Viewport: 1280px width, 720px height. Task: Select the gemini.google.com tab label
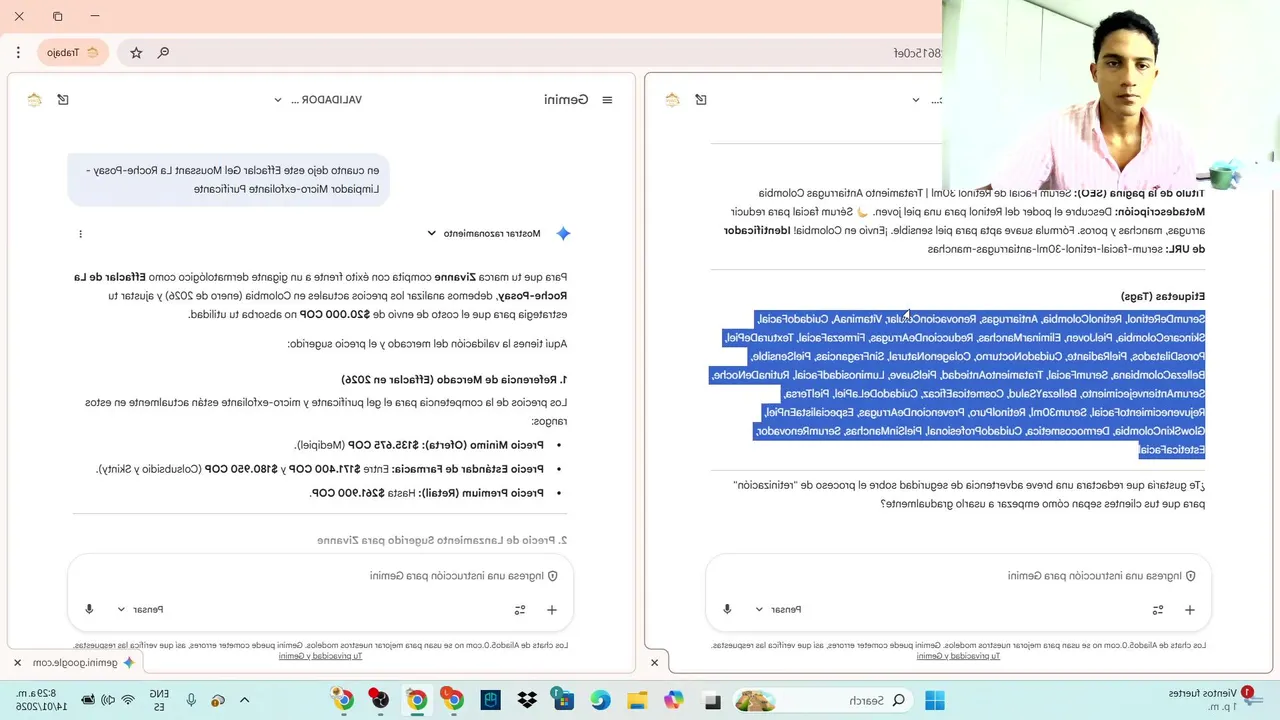pyautogui.click(x=76, y=663)
